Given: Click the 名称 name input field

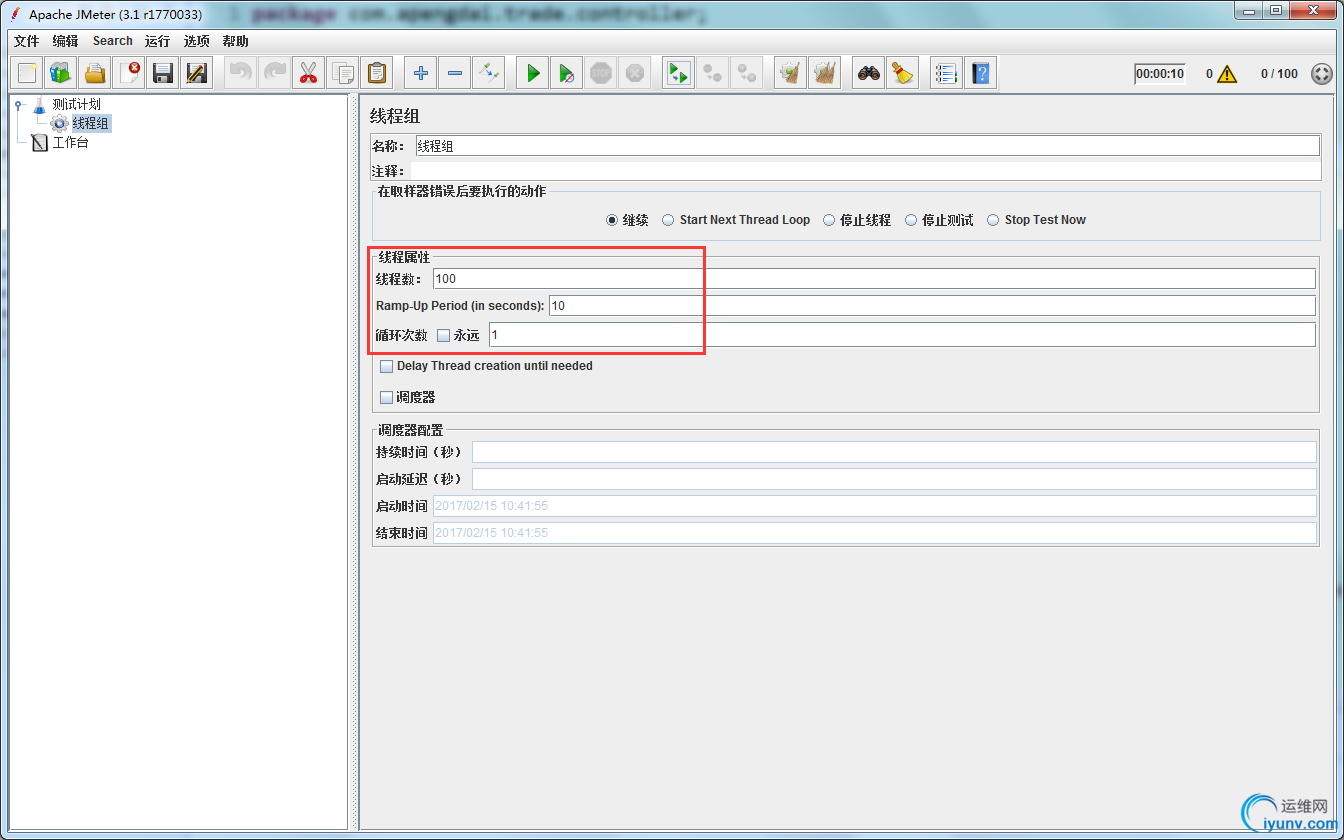Looking at the screenshot, I should (x=867, y=146).
